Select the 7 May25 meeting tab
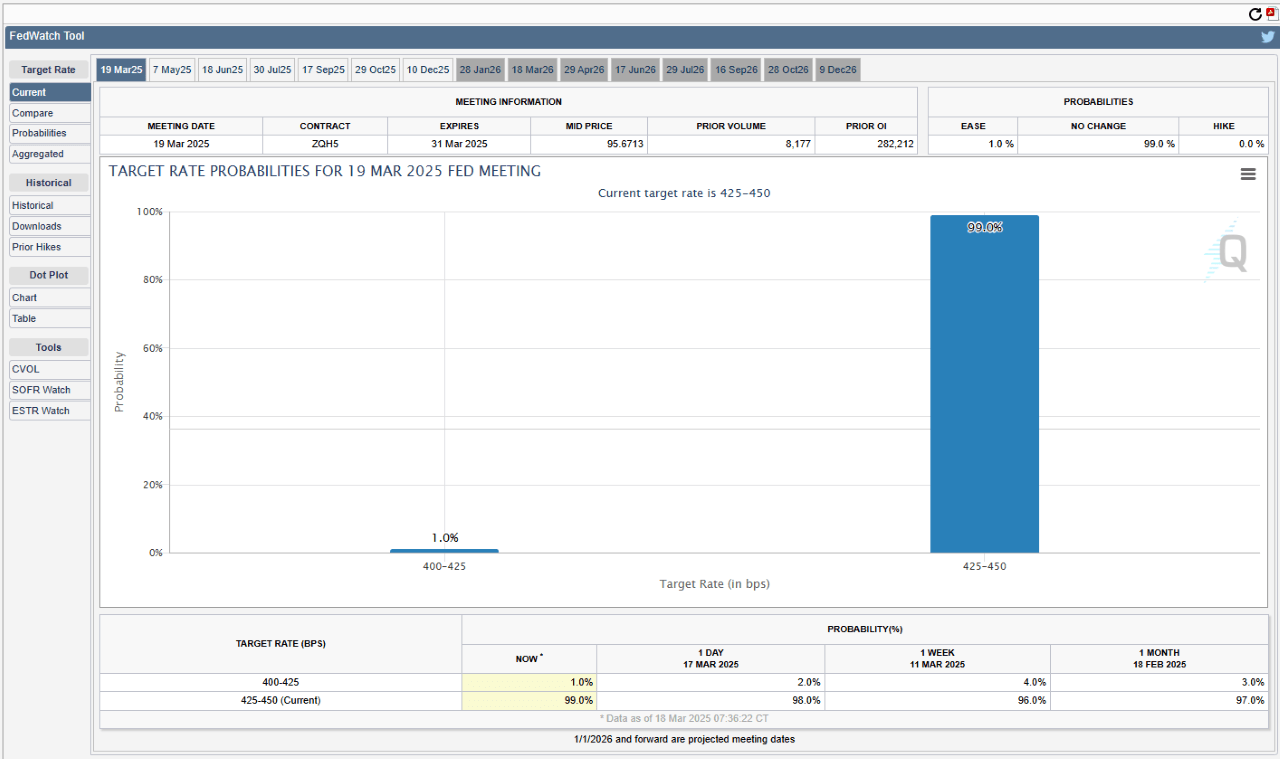 [172, 70]
